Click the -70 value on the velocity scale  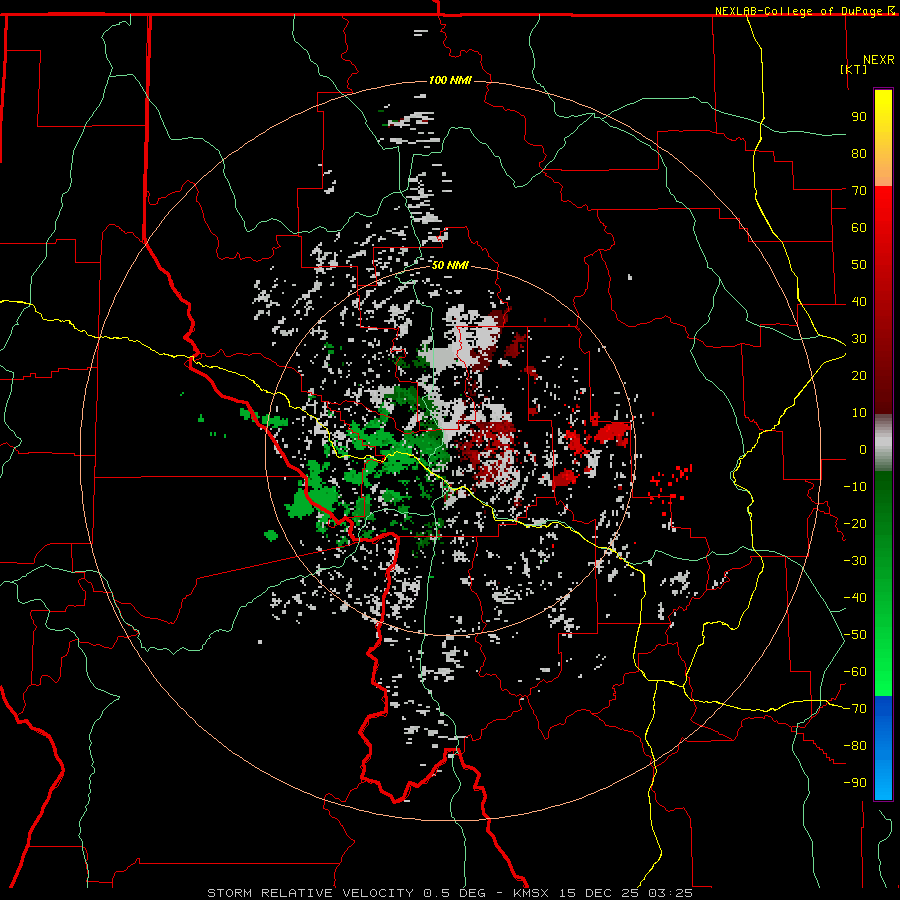point(855,709)
